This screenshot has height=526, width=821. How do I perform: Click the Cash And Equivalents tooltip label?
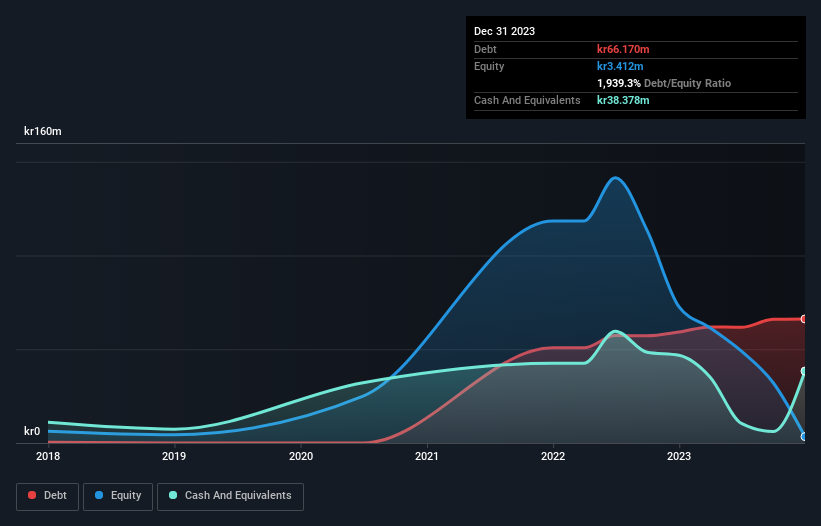(527, 100)
